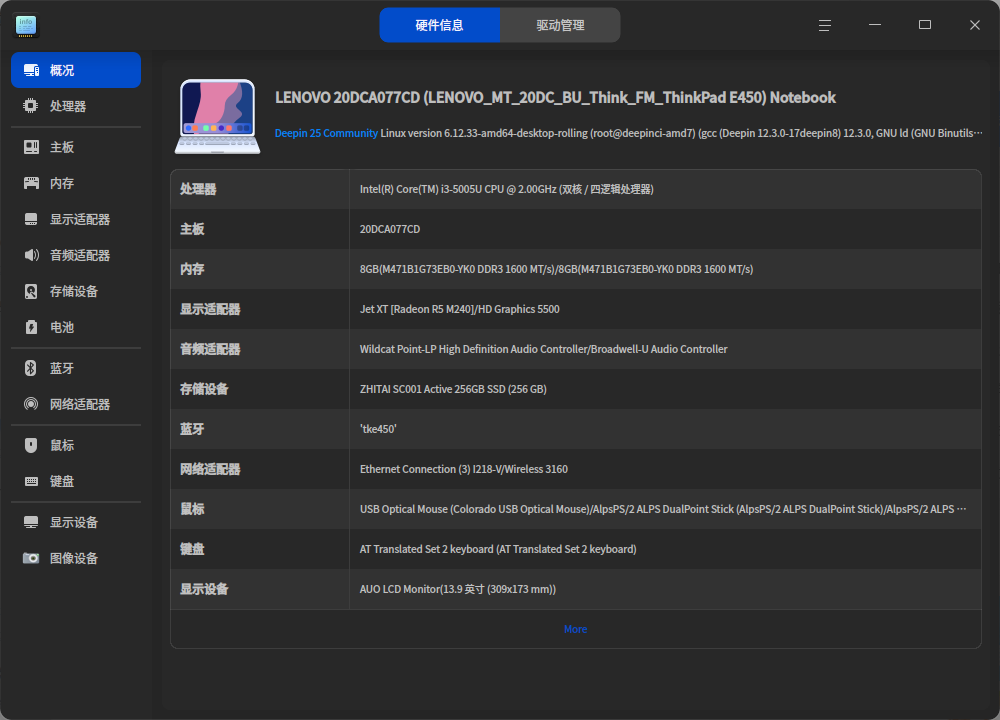Click the 鼠标 mouse icon in sidebar
The image size is (1000, 720).
point(31,445)
